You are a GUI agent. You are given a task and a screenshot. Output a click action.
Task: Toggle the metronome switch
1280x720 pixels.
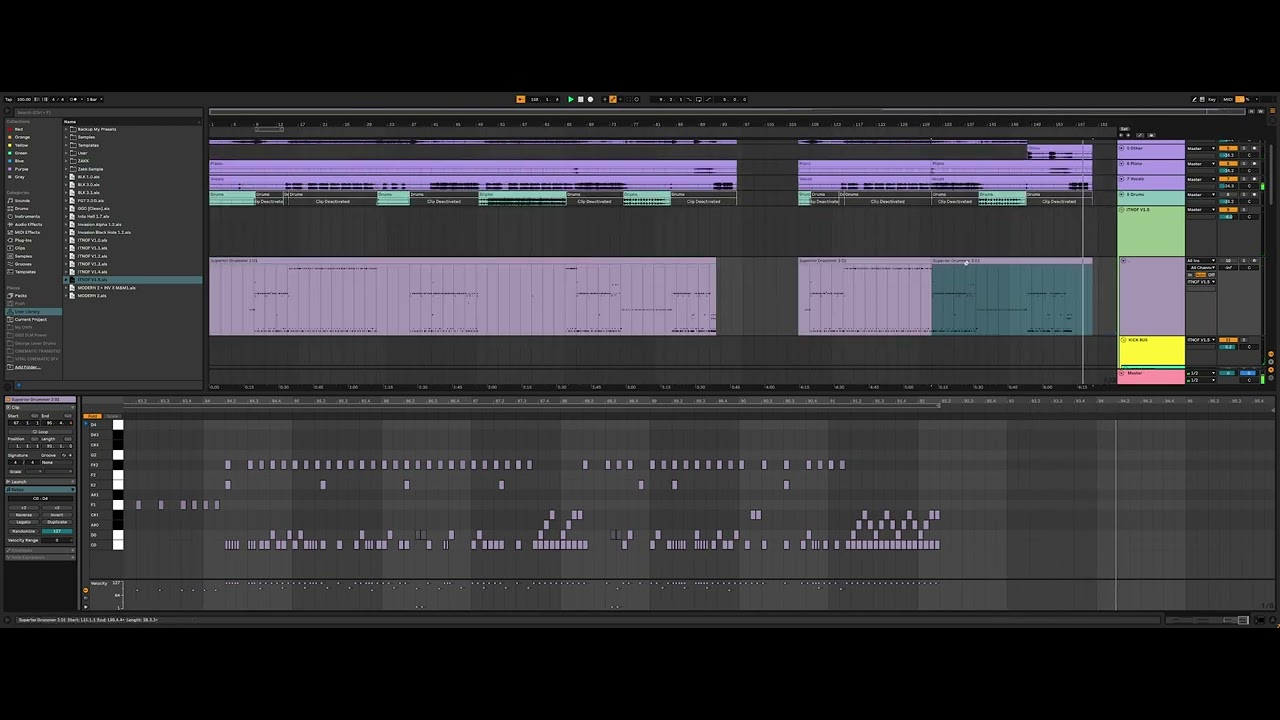[73, 99]
